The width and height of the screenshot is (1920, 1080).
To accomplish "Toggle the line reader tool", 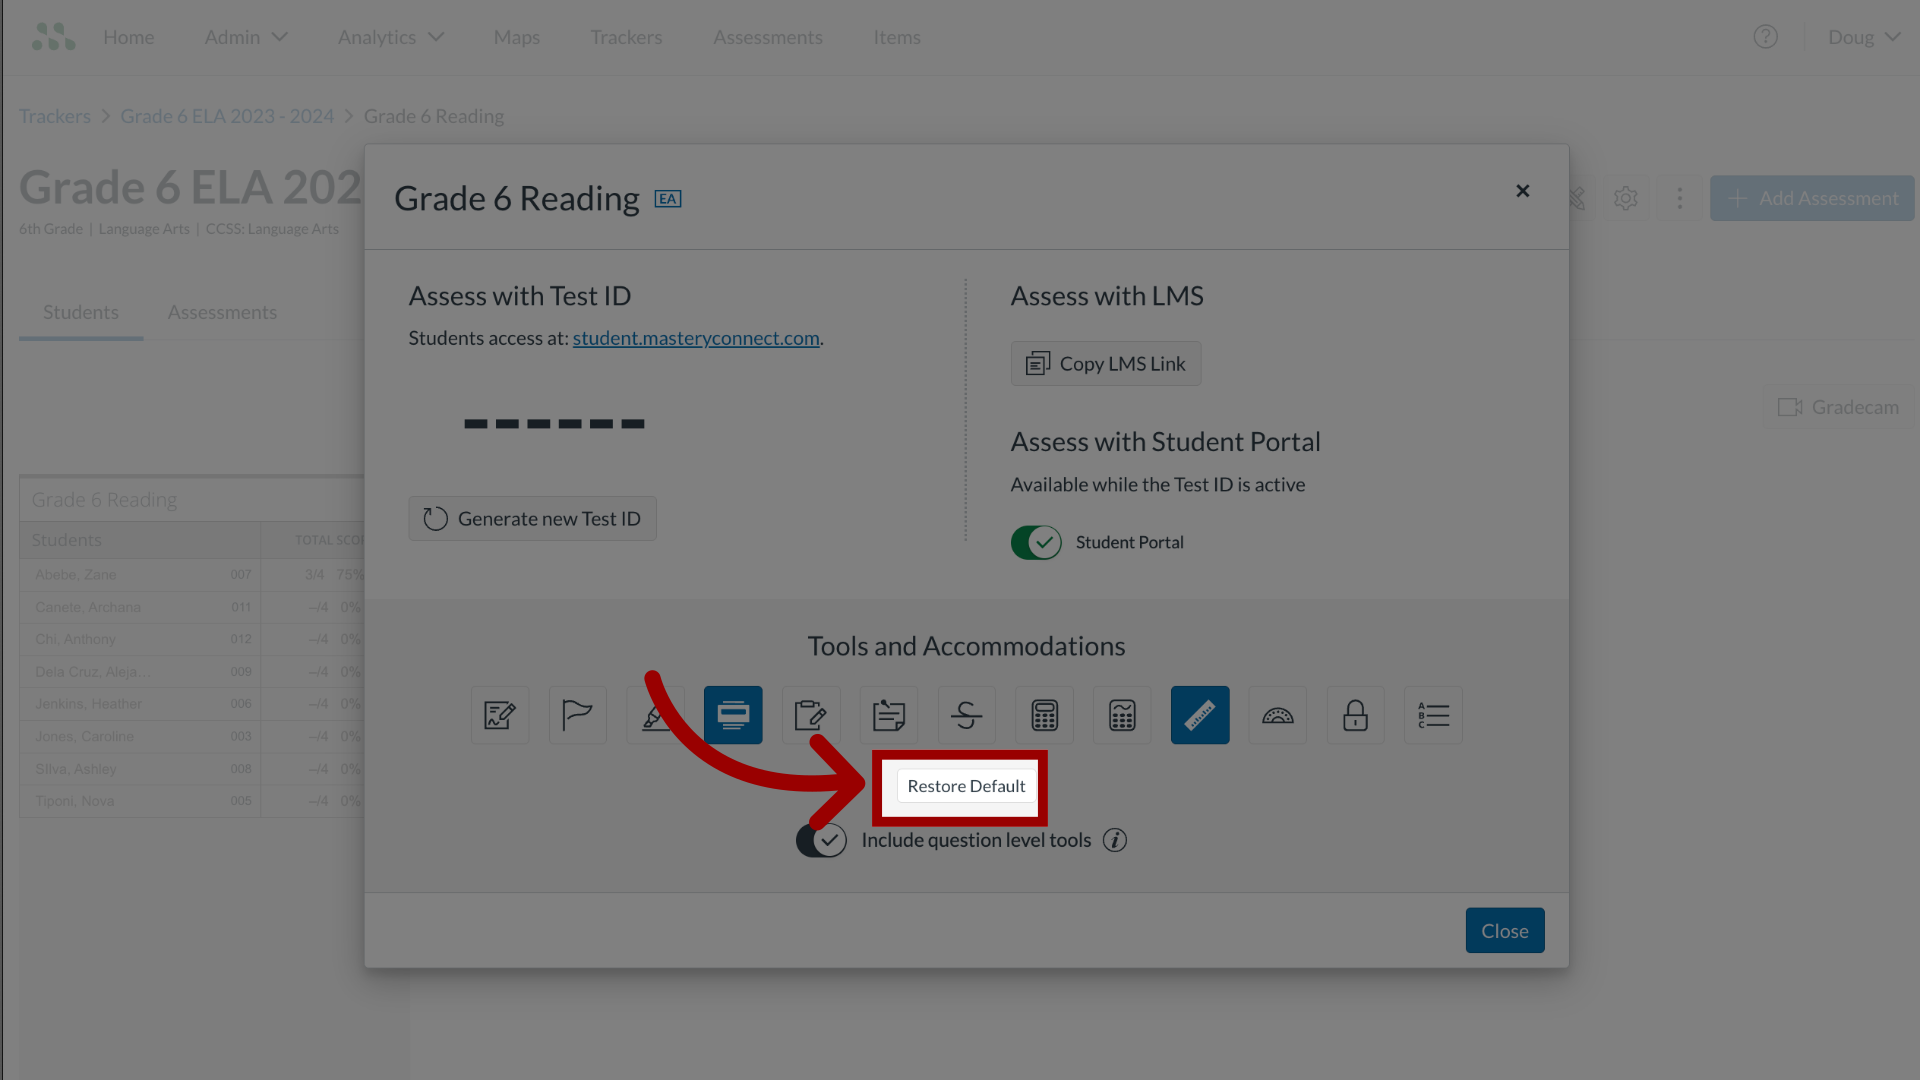I will [x=733, y=715].
